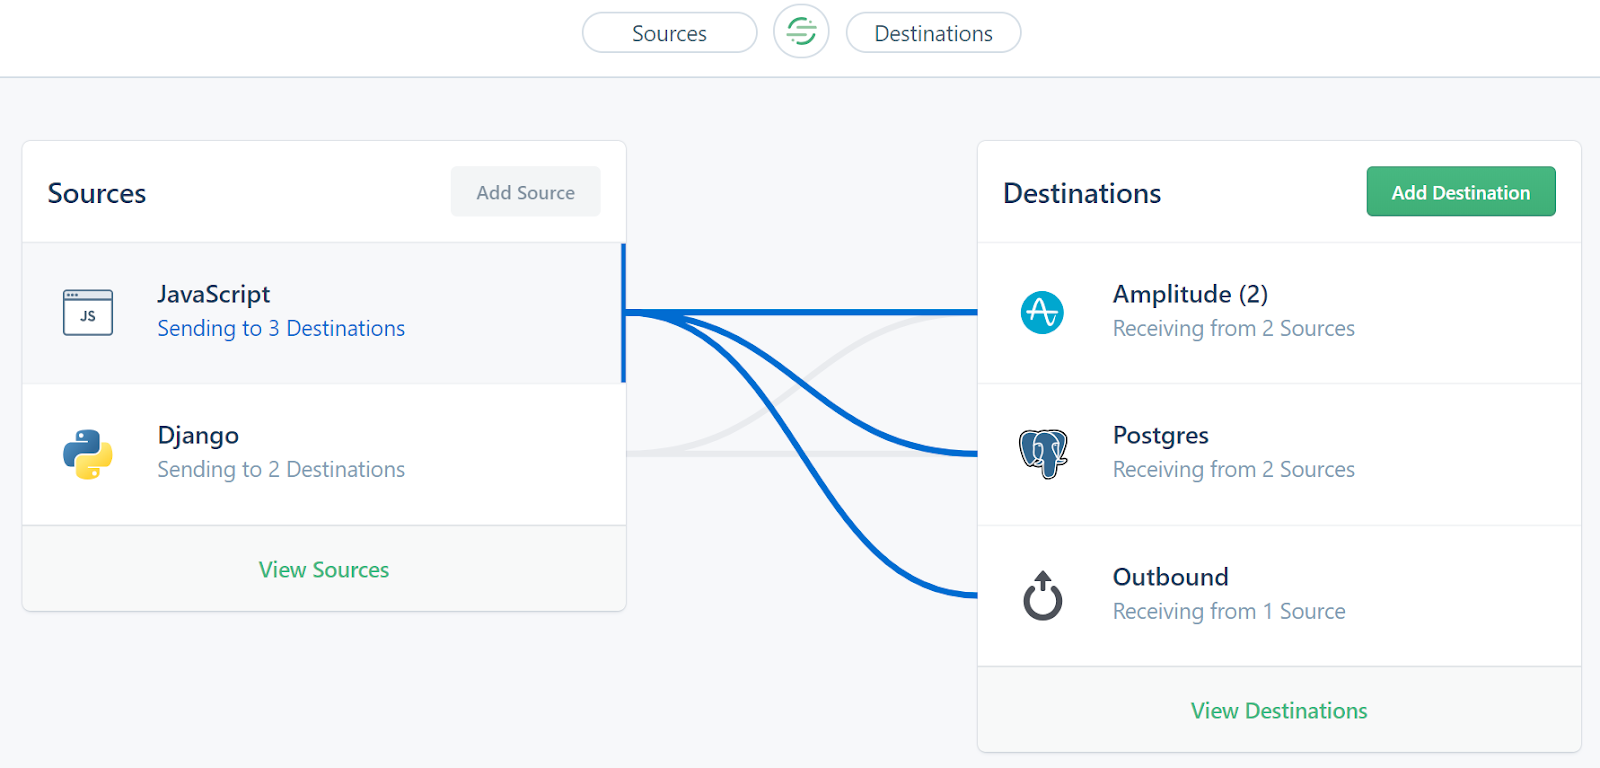This screenshot has width=1600, height=768.
Task: Open the Destinations tab at top
Action: coord(933,33)
